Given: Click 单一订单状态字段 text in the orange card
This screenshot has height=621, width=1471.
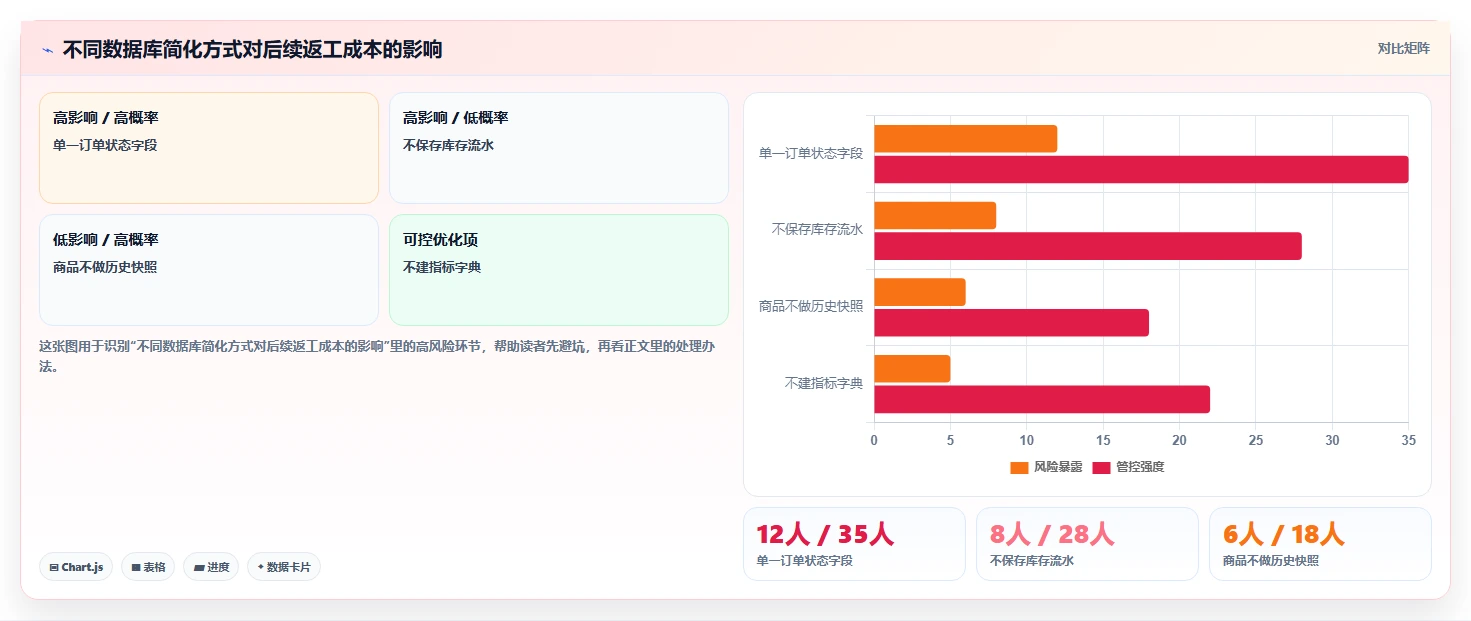Looking at the screenshot, I should (105, 145).
